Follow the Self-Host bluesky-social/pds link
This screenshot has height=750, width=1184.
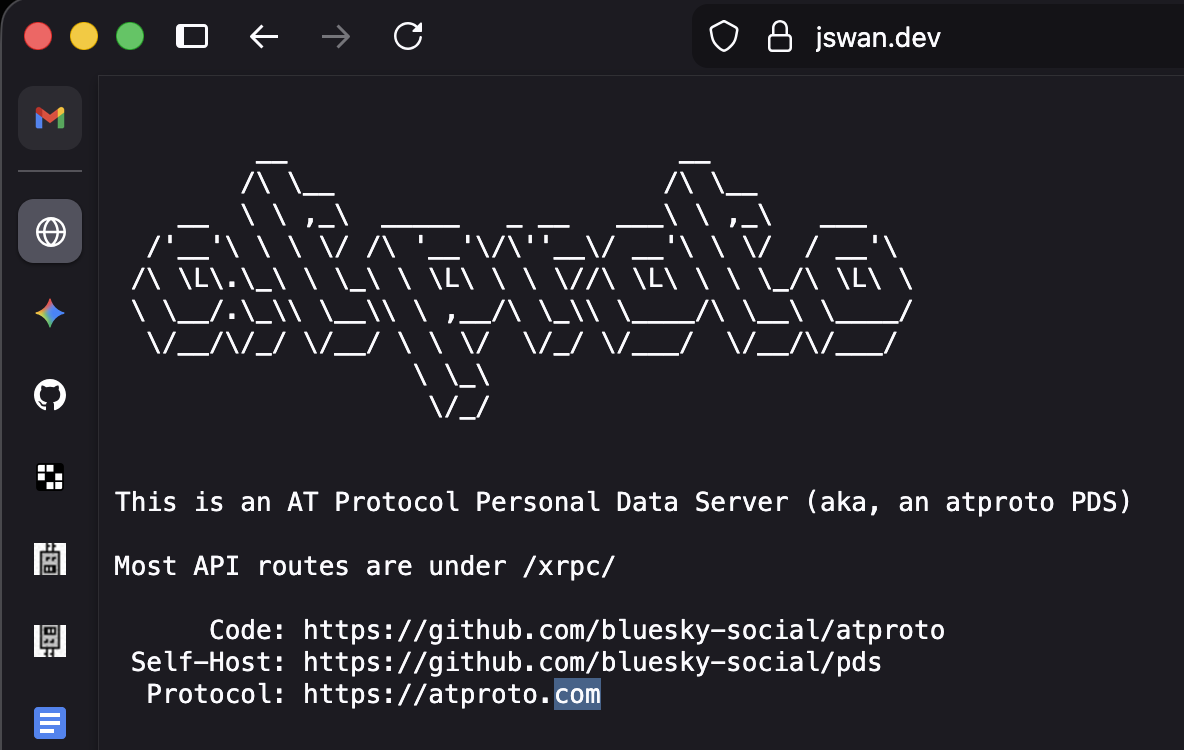pyautogui.click(x=592, y=662)
